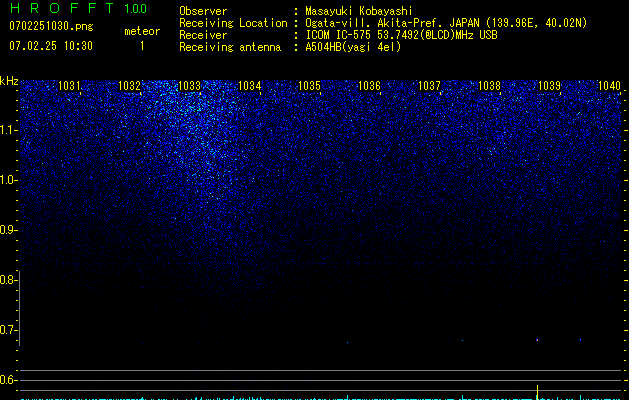Click the 0.9 frequency axis label
Screen dimensions: 629x400
click(8, 230)
